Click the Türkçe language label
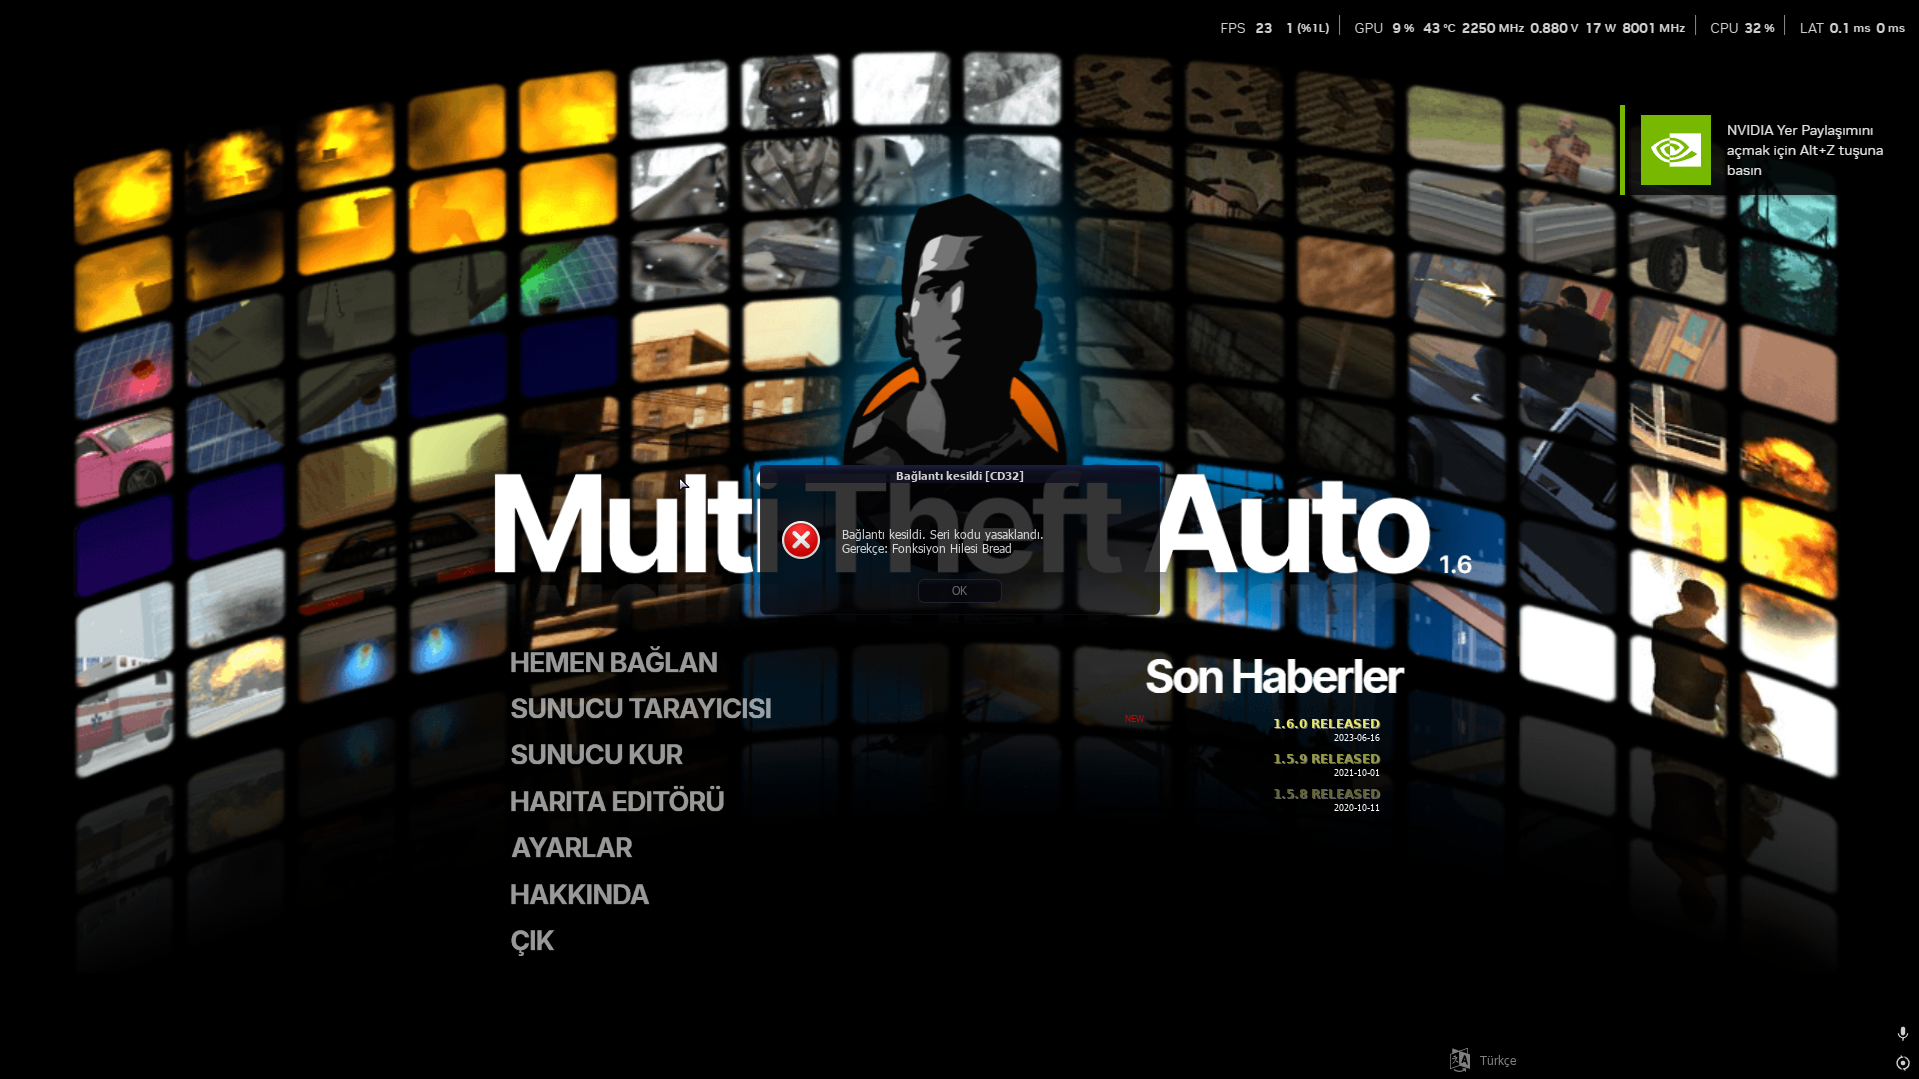The image size is (1919, 1079). coord(1498,1061)
